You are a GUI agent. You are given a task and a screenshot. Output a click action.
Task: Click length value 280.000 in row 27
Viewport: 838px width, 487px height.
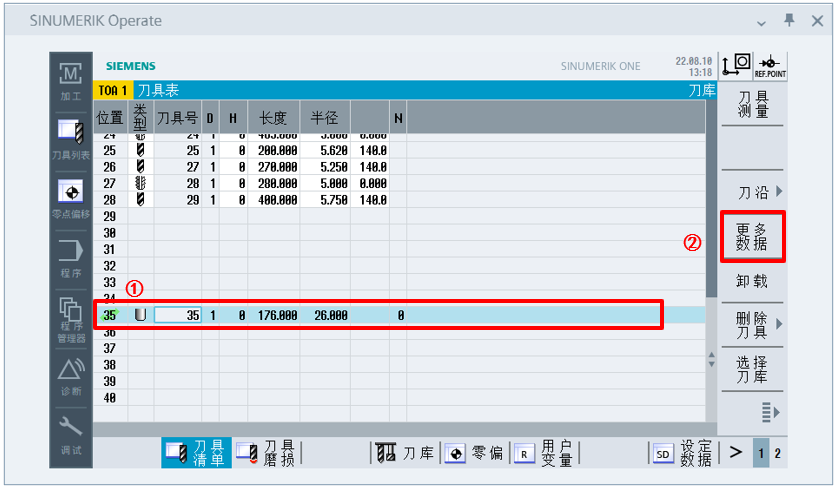pyautogui.click(x=277, y=183)
